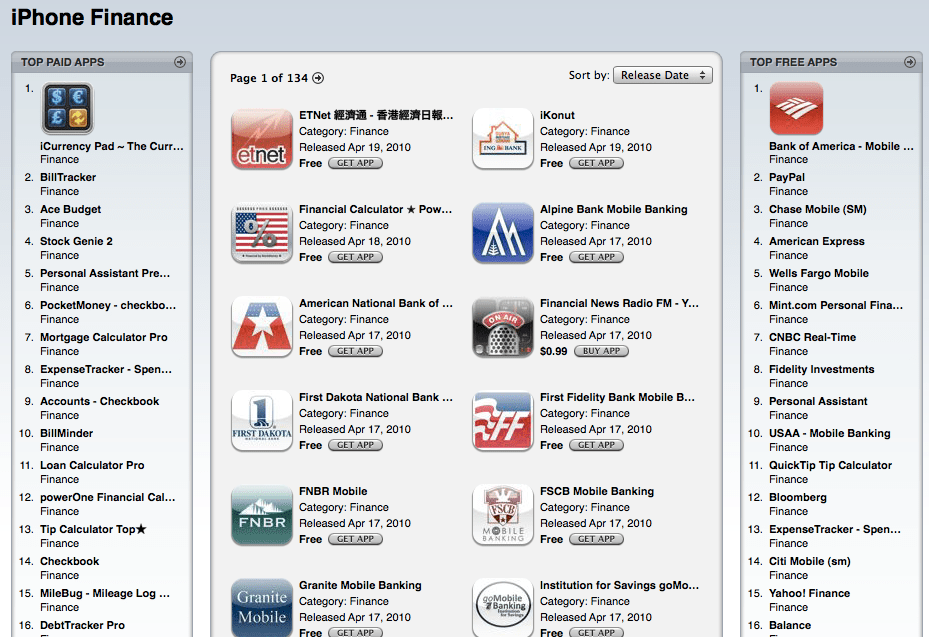Click the FNBR Mobile app icon
This screenshot has height=637, width=929.
(261, 515)
